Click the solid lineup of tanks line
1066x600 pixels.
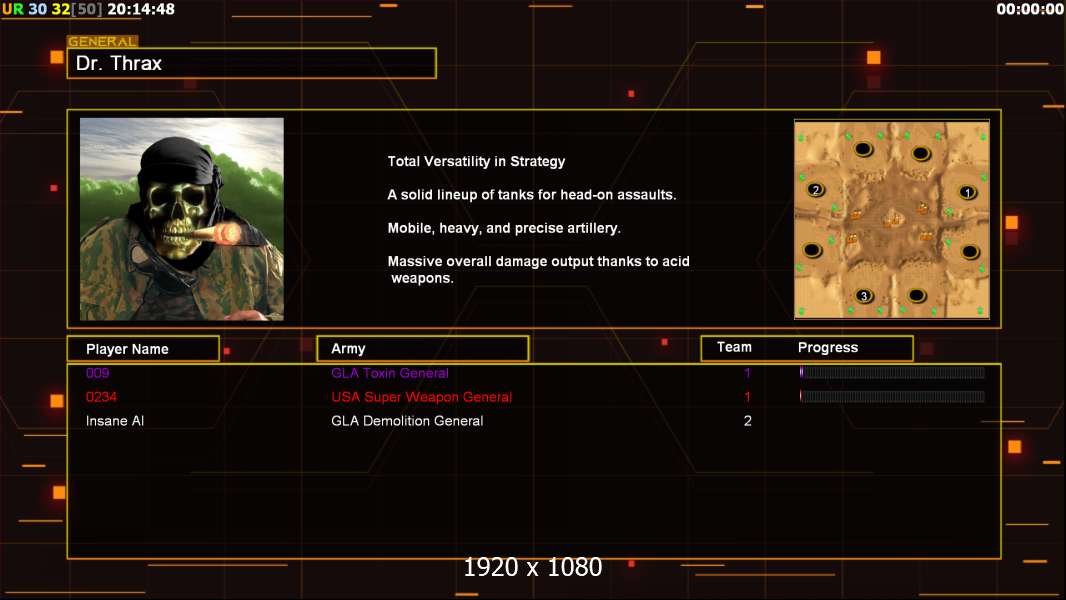tap(532, 194)
